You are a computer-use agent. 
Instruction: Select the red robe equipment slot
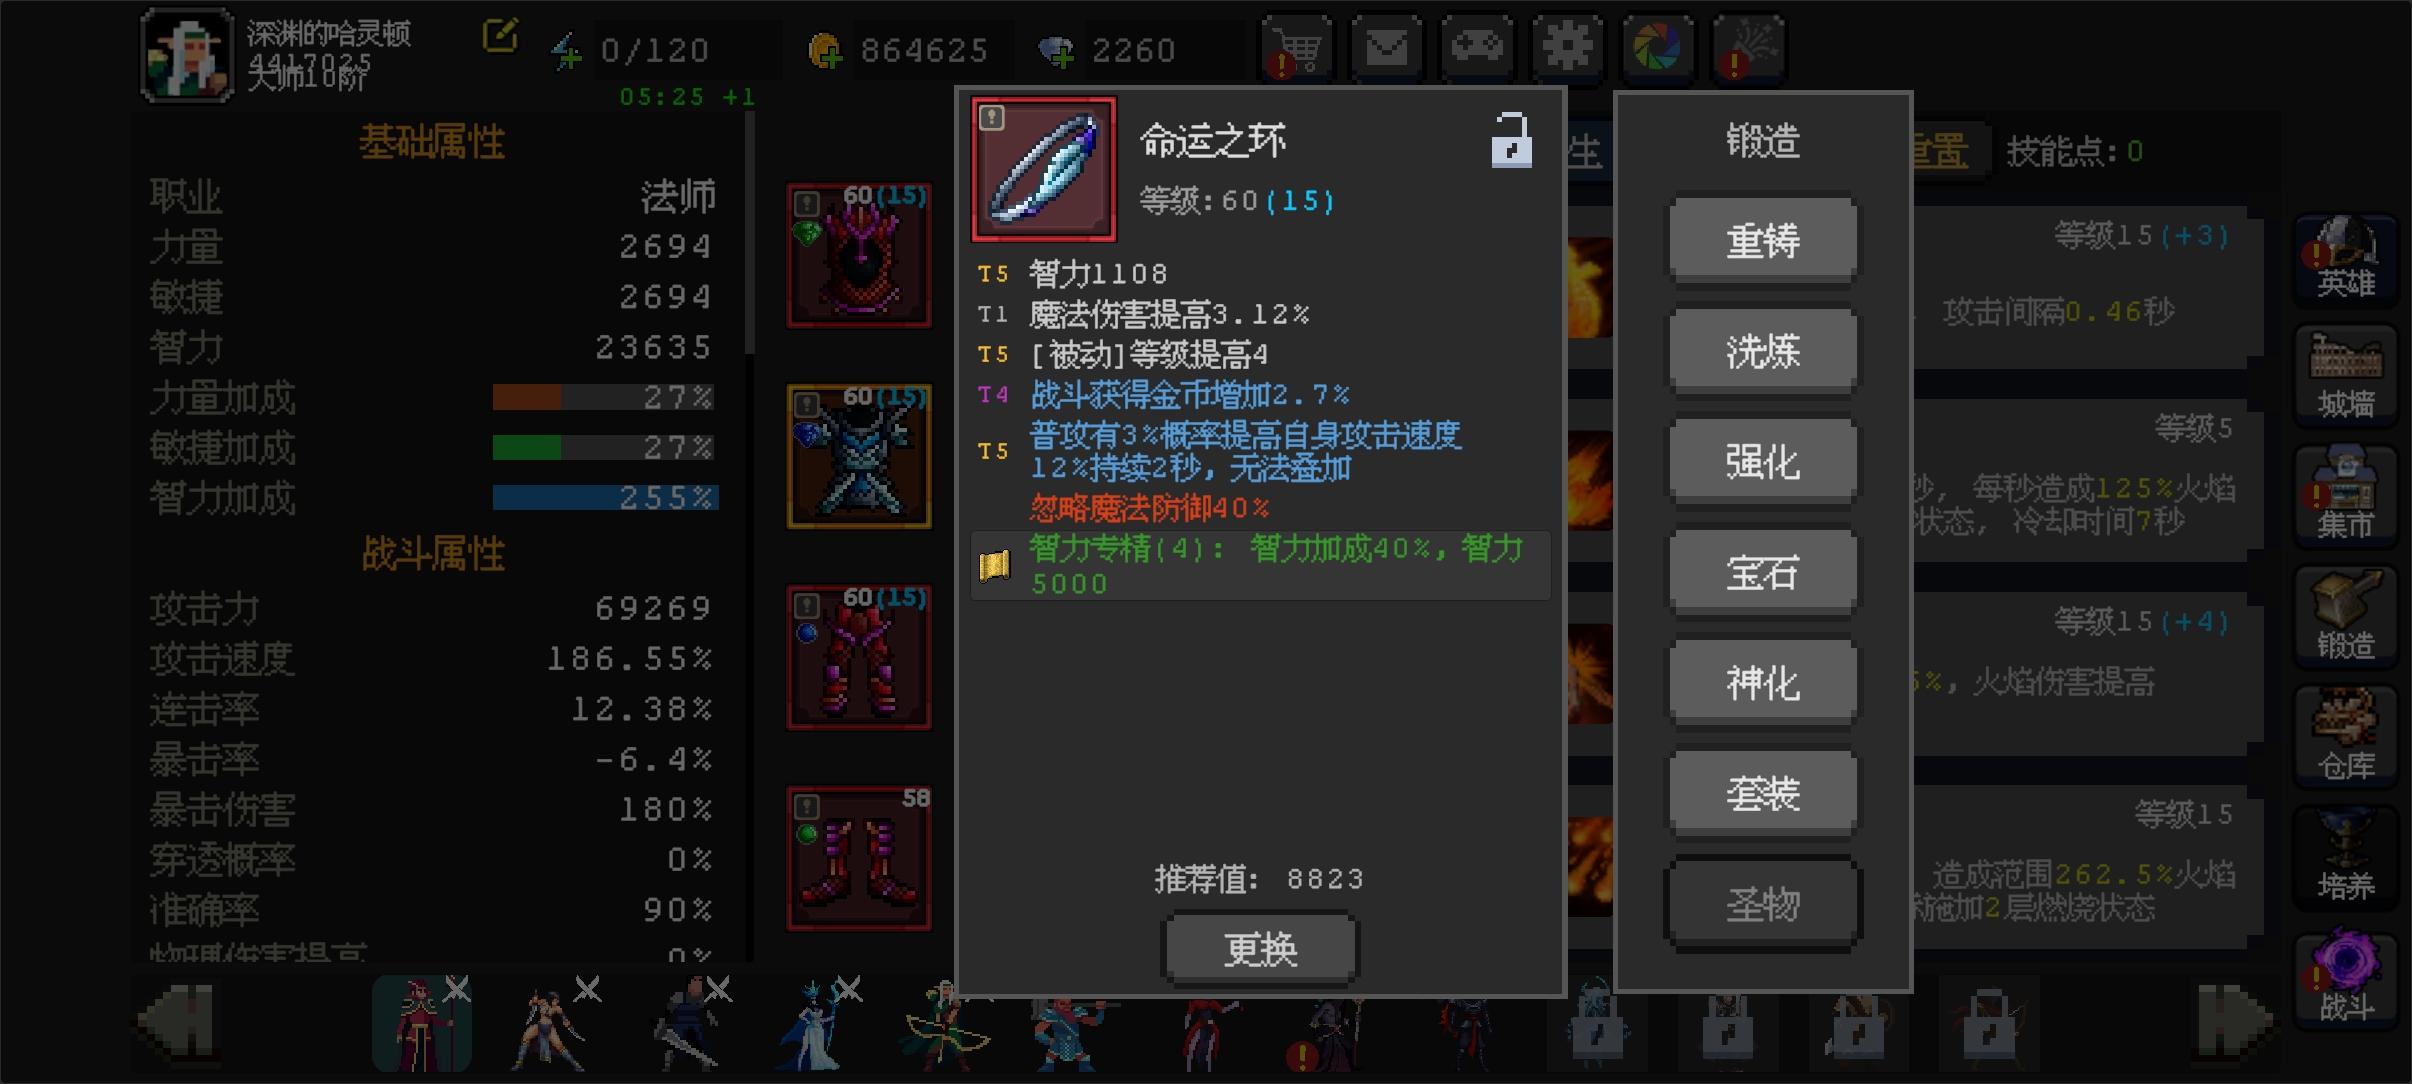click(x=859, y=256)
